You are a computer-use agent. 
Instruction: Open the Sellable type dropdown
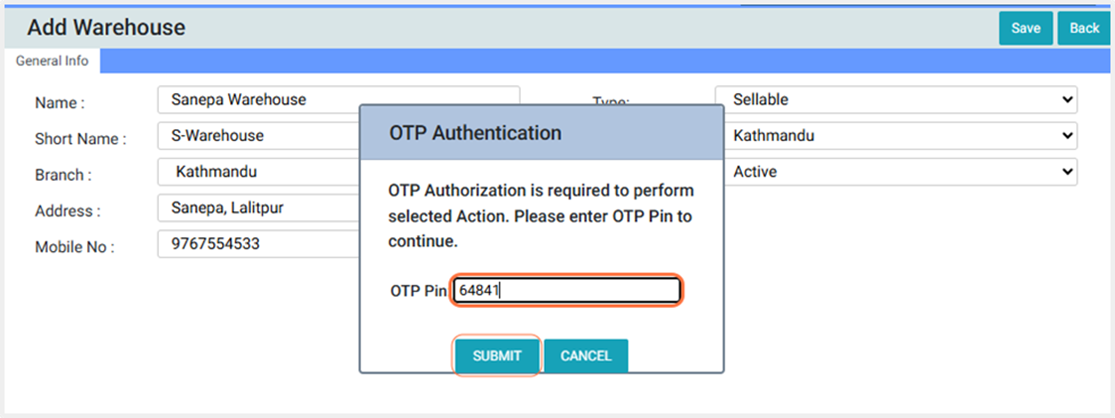click(x=895, y=100)
